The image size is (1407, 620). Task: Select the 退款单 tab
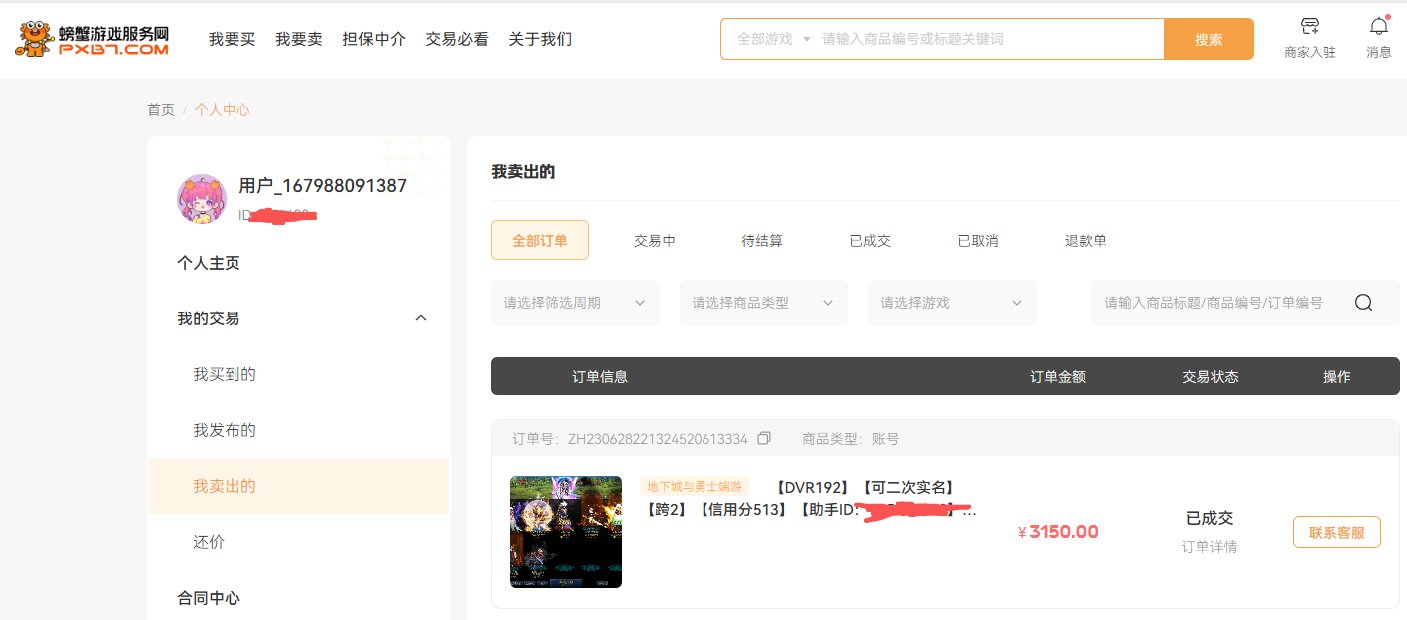tap(1085, 241)
